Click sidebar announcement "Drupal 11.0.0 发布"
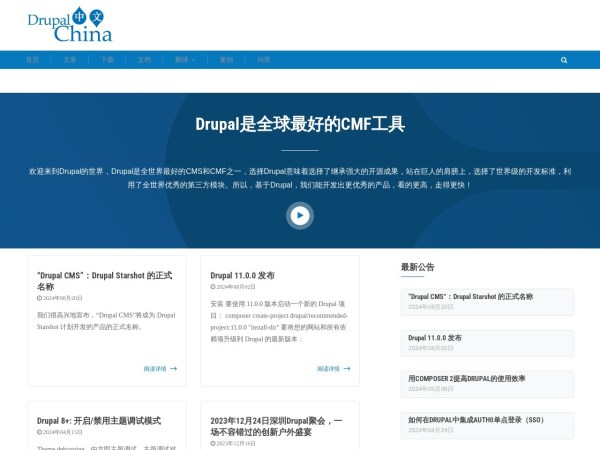This screenshot has height=450, width=600. pyautogui.click(x=435, y=338)
